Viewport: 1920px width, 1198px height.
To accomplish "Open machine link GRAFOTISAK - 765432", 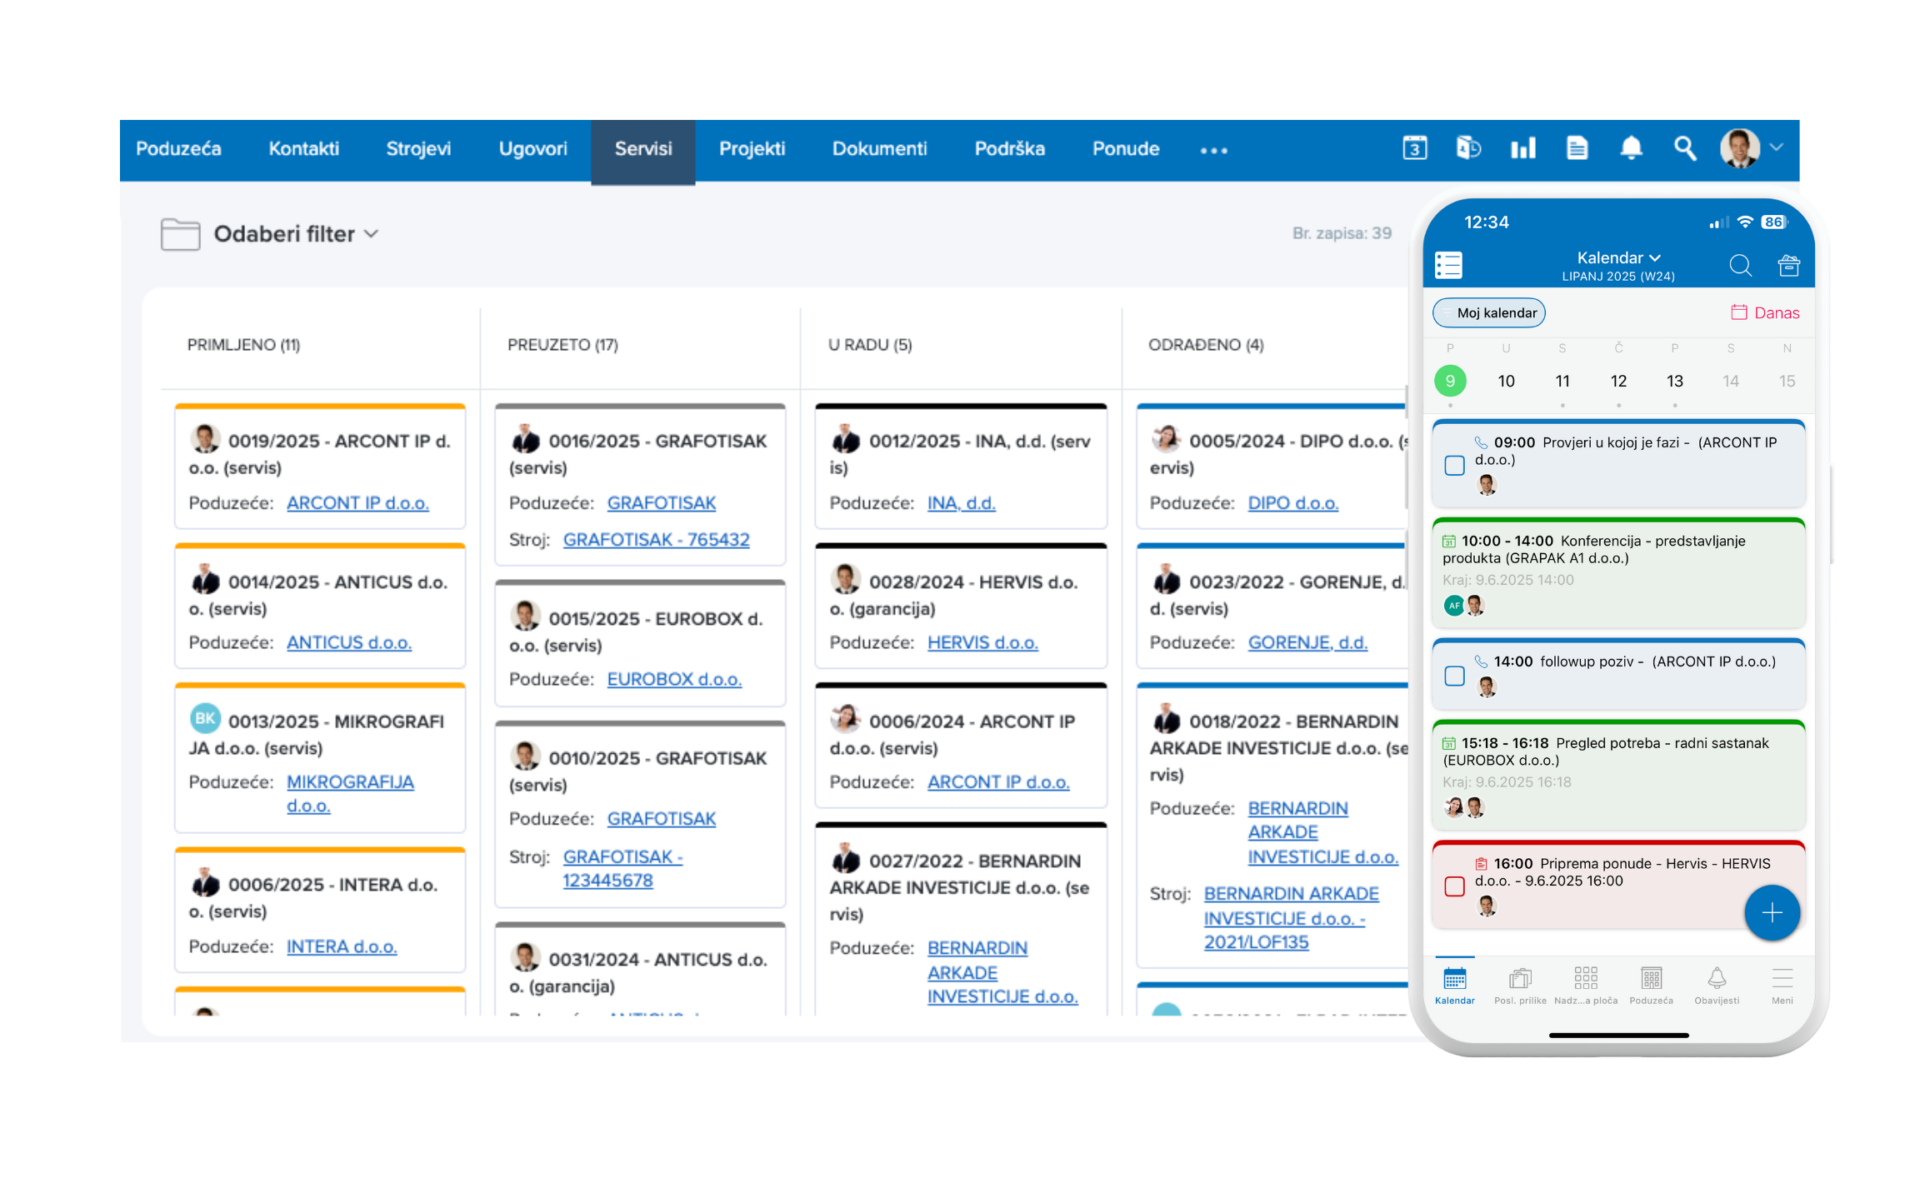I will (656, 540).
